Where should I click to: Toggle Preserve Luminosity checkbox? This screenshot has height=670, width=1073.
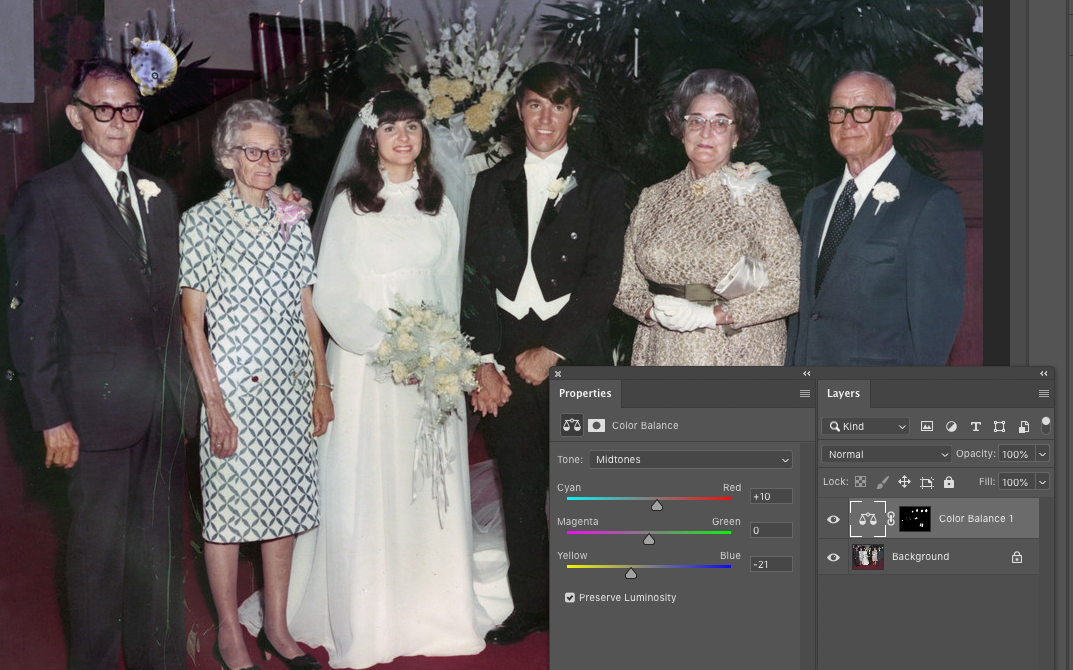[569, 597]
